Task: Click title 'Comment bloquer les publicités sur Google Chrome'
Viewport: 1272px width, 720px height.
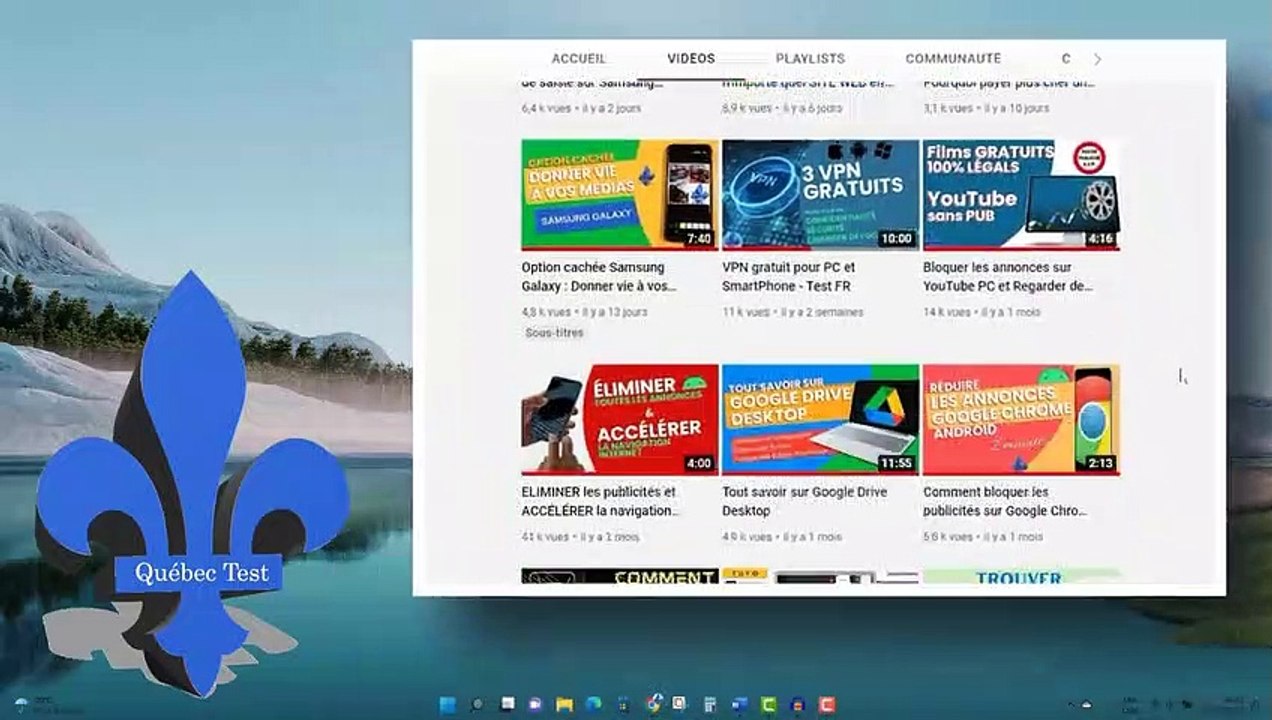Action: click(1005, 501)
